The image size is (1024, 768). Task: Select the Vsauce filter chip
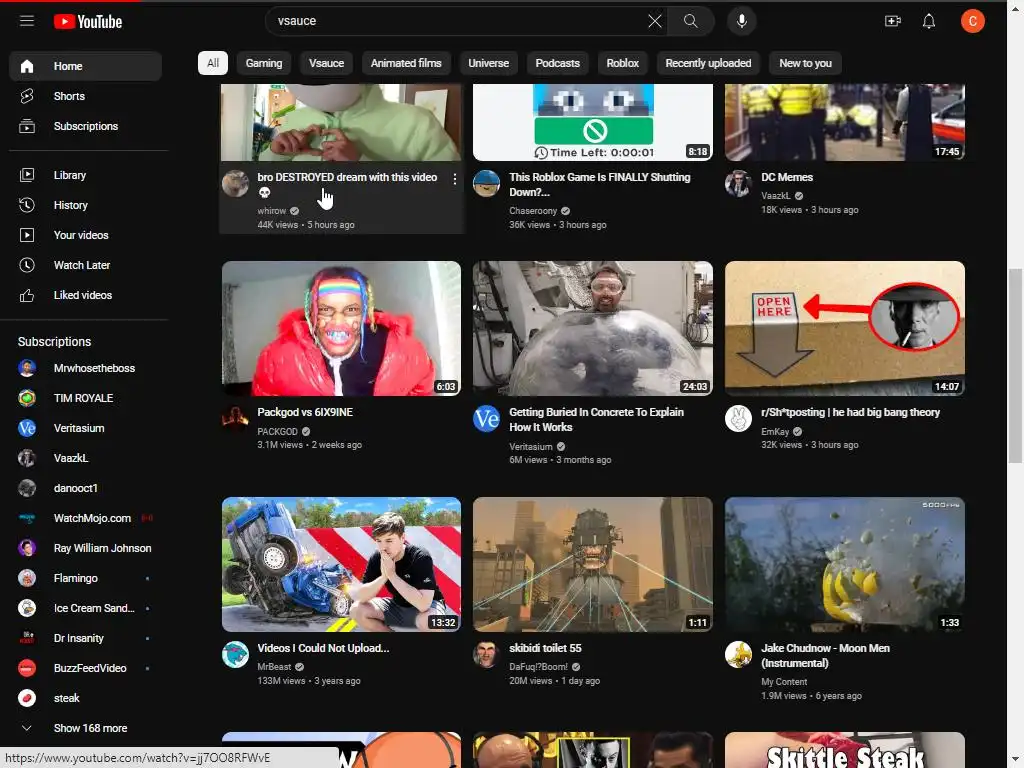(326, 63)
